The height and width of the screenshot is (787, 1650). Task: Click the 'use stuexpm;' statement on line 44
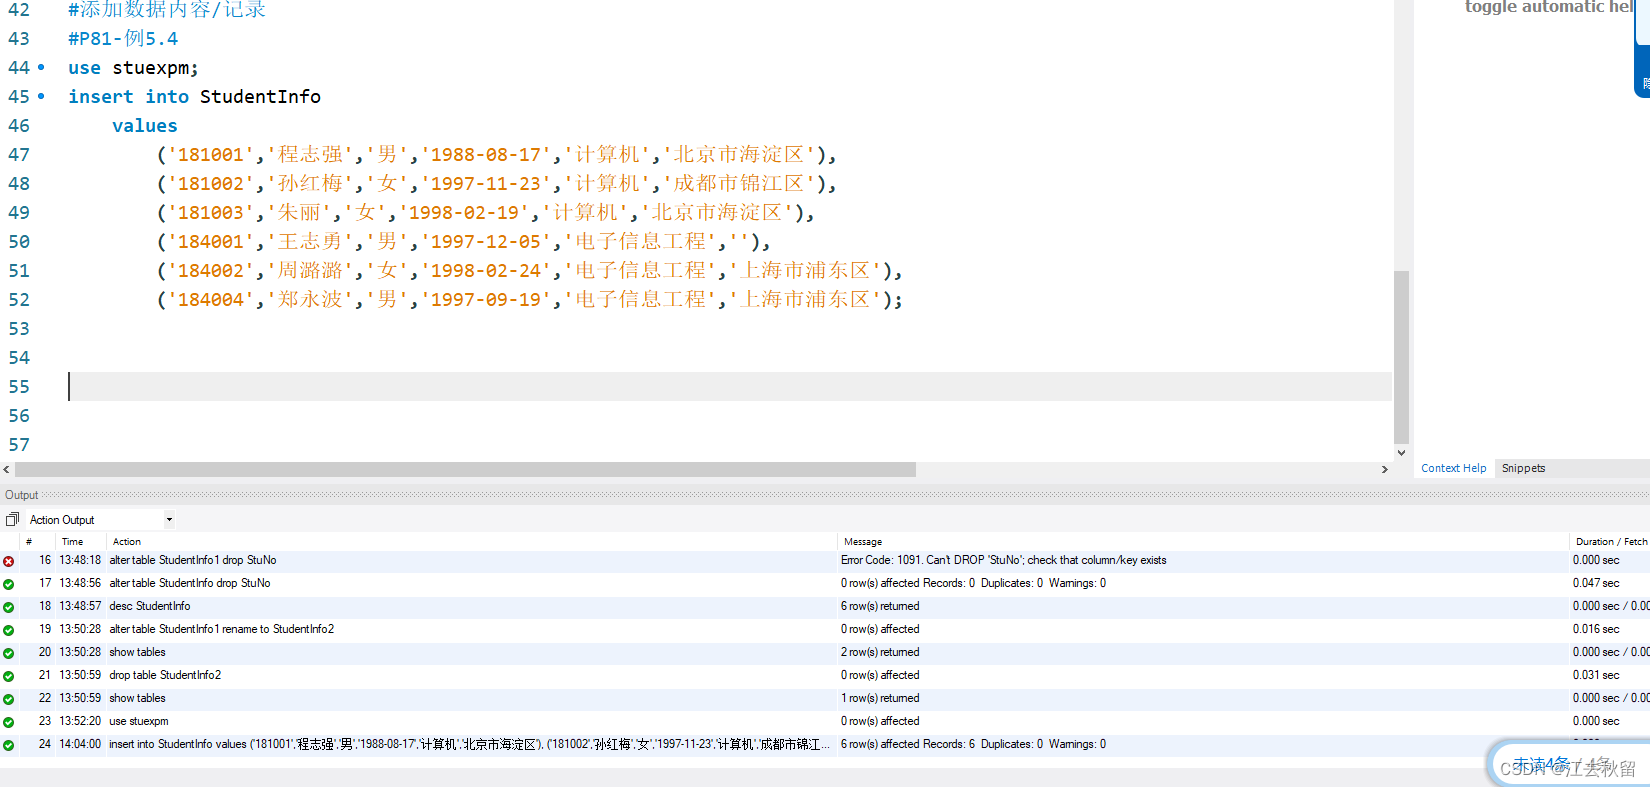point(133,68)
